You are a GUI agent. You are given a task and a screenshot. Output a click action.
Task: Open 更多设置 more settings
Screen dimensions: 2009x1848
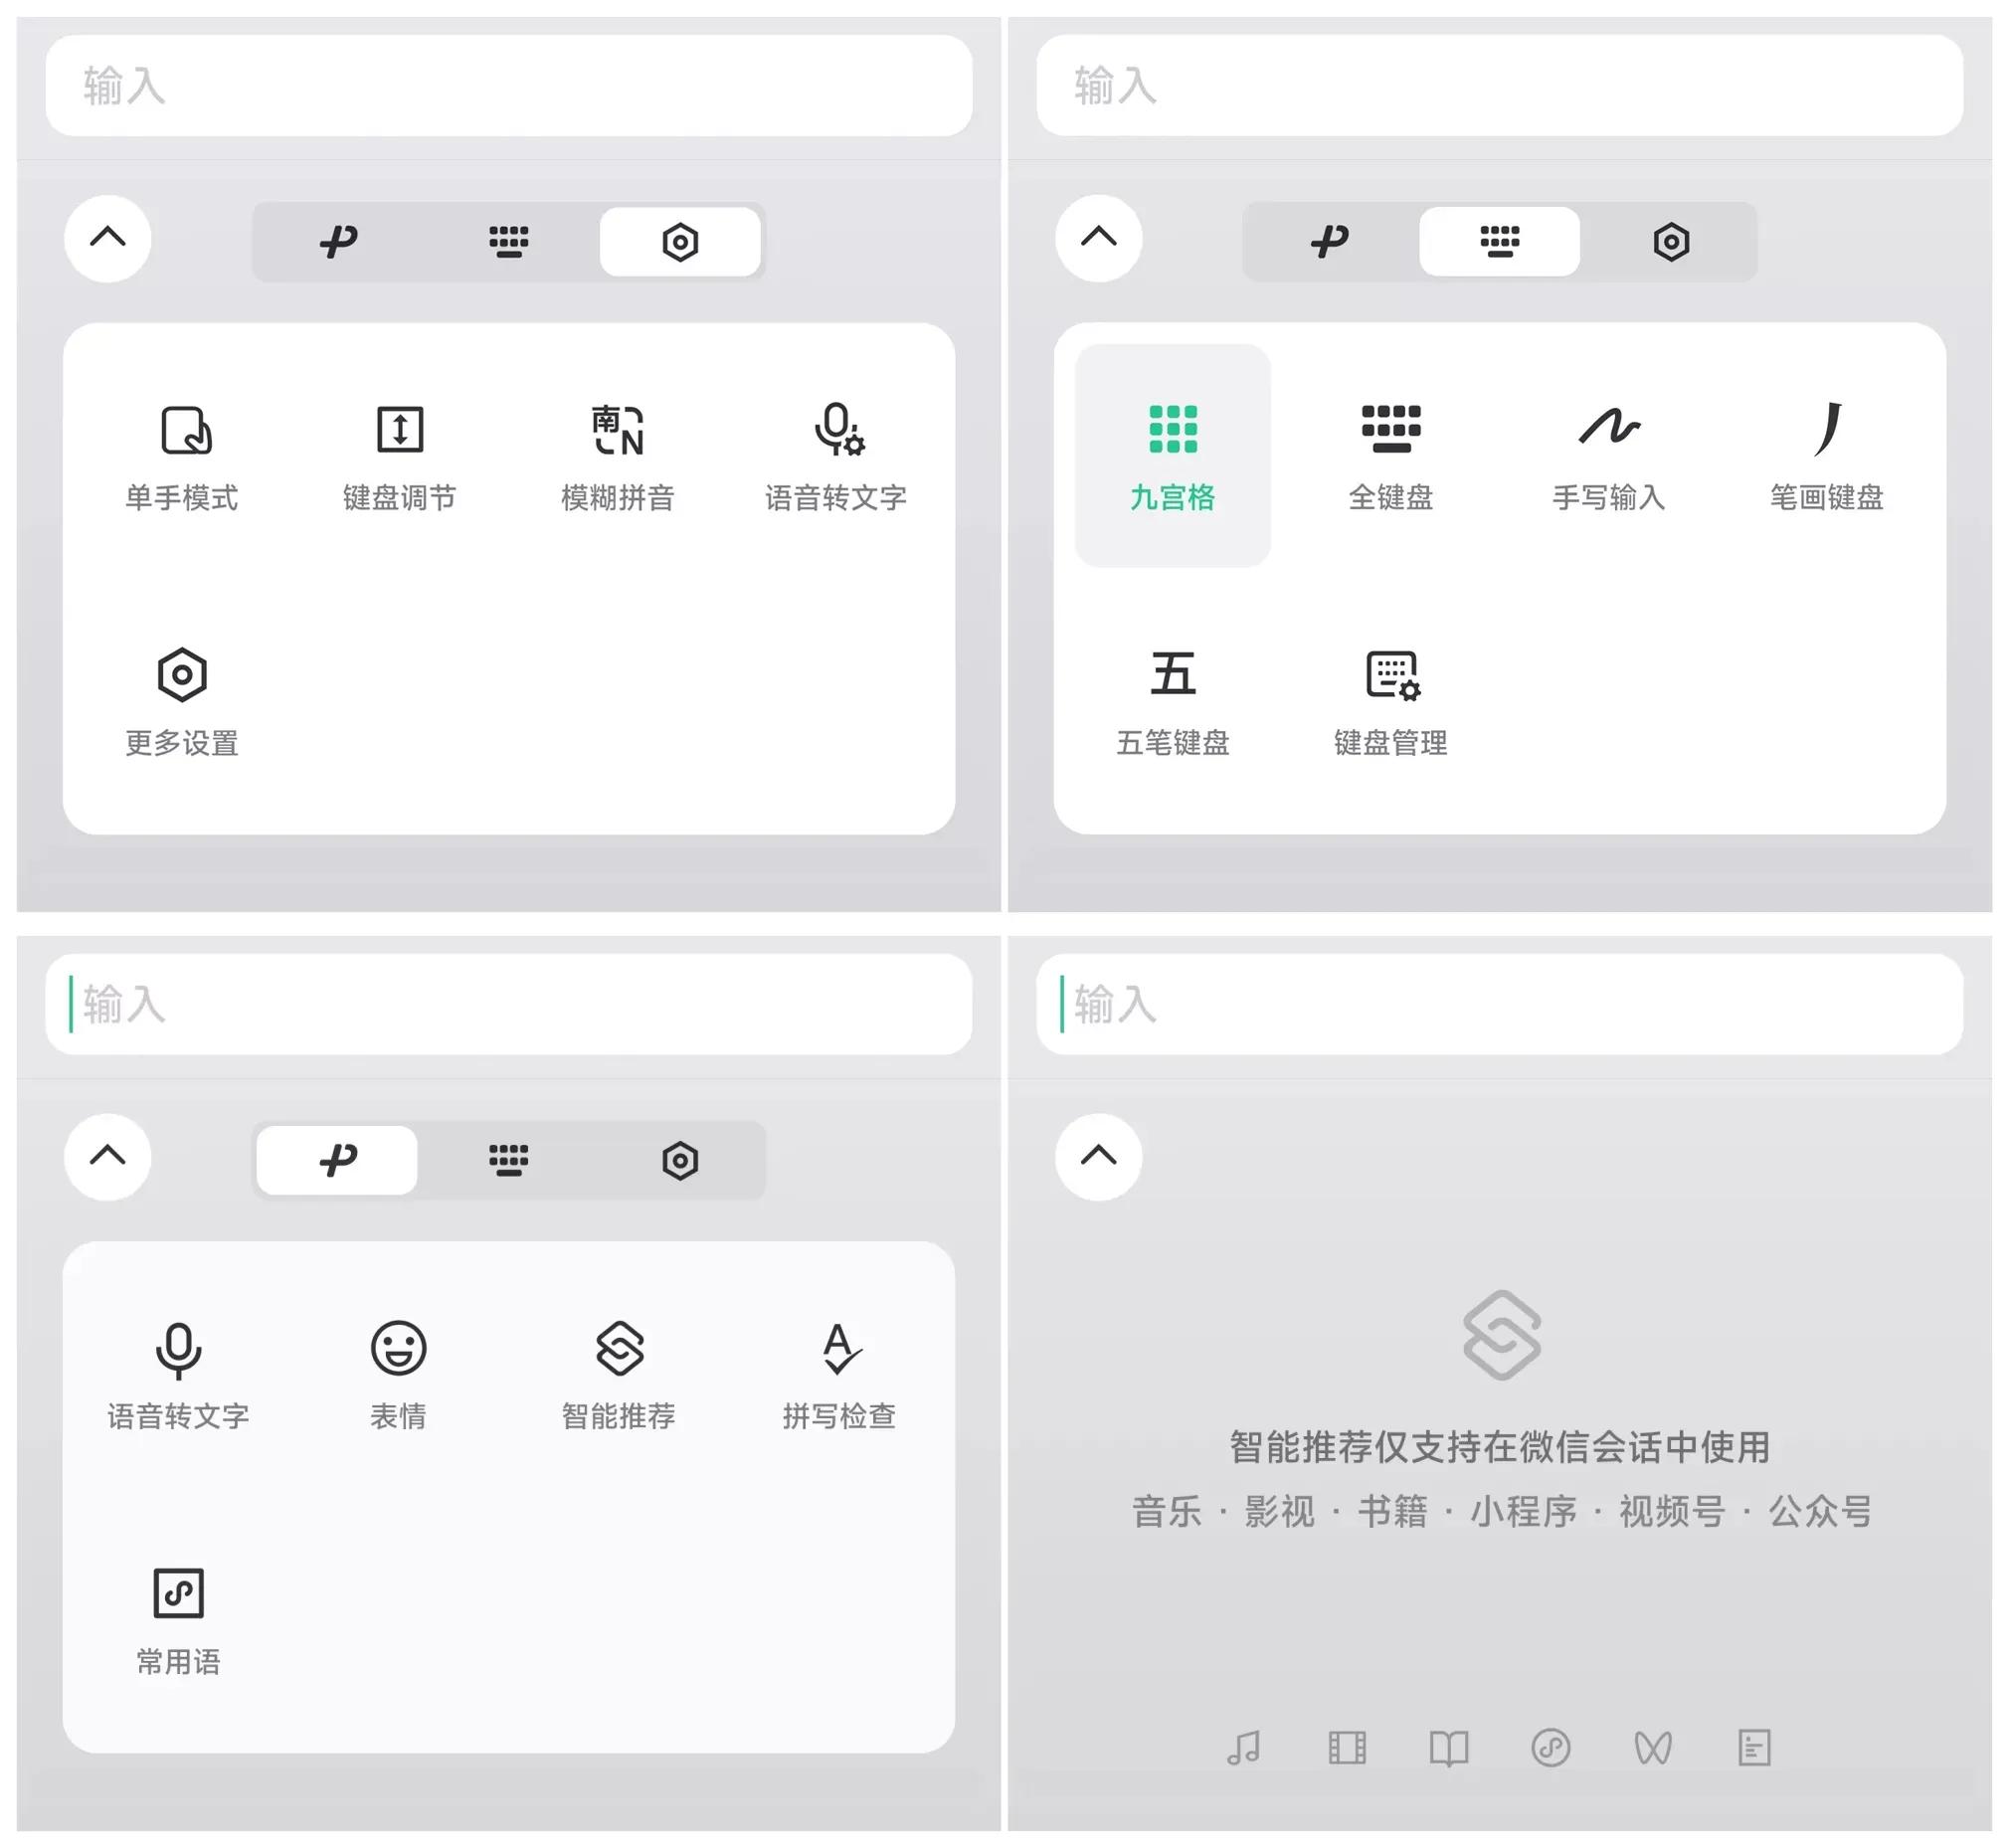(x=182, y=701)
